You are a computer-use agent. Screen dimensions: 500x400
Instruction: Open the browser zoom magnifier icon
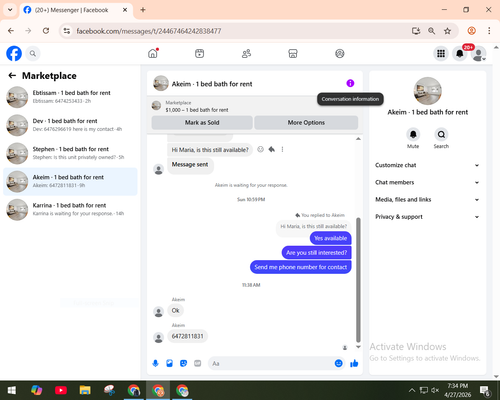click(431, 31)
